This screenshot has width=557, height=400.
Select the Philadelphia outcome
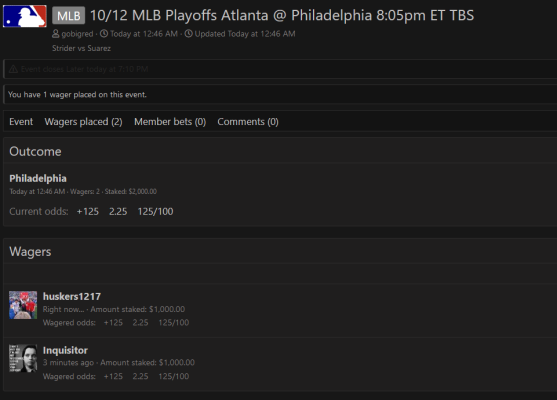[x=38, y=178]
